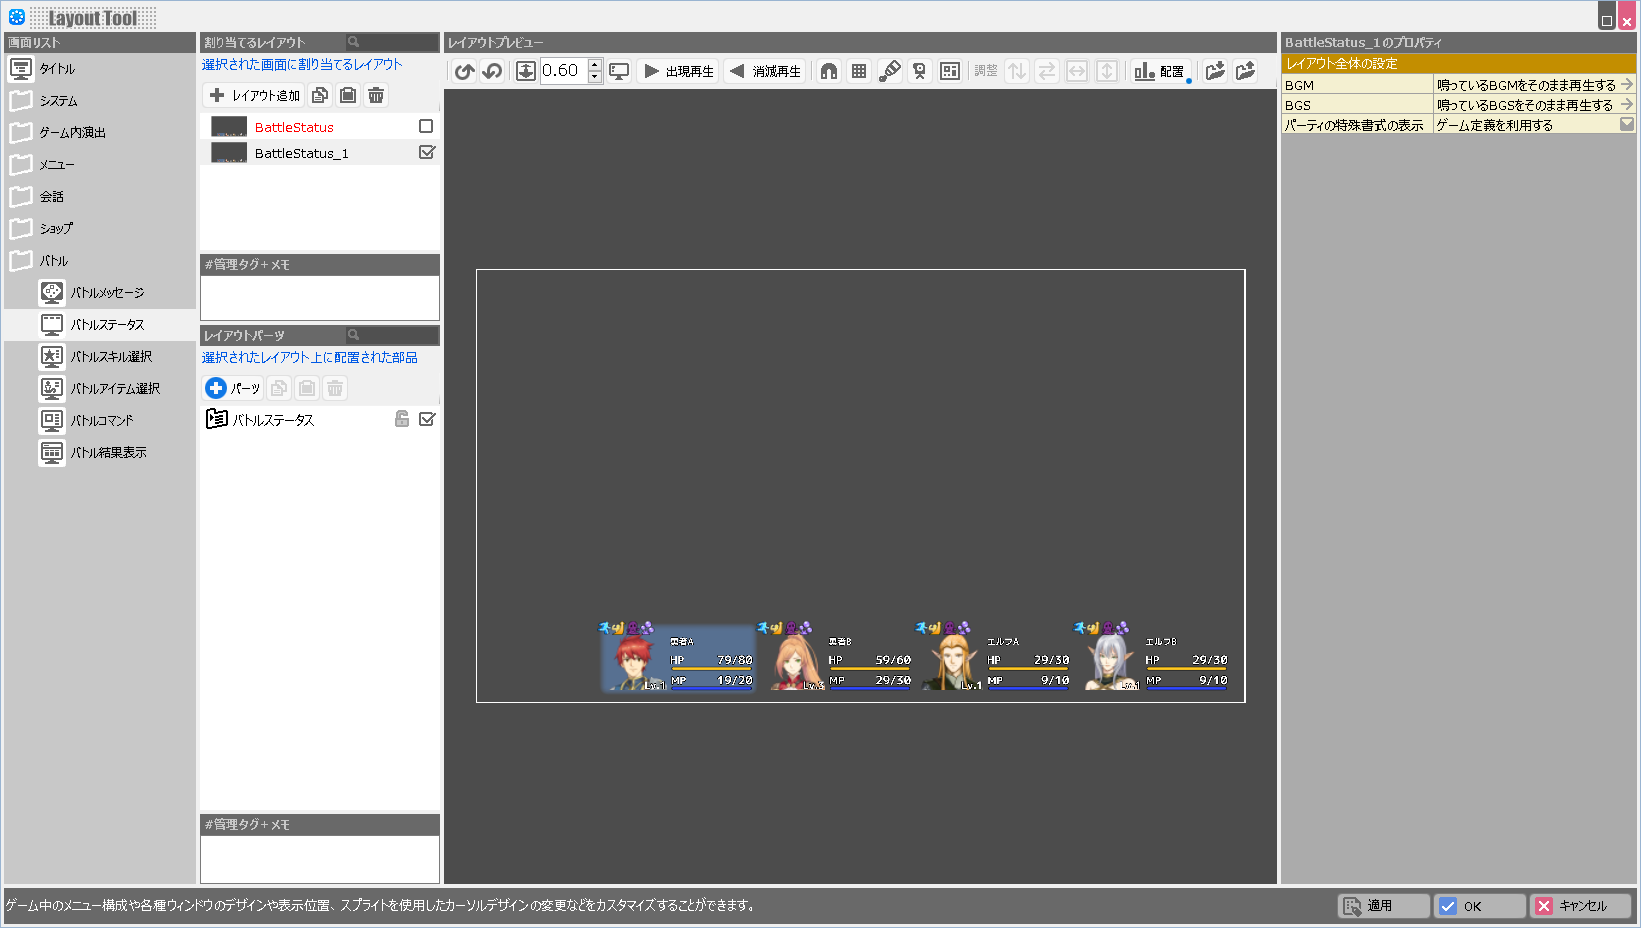
Task: Toggle the grid display icon
Action: point(859,71)
